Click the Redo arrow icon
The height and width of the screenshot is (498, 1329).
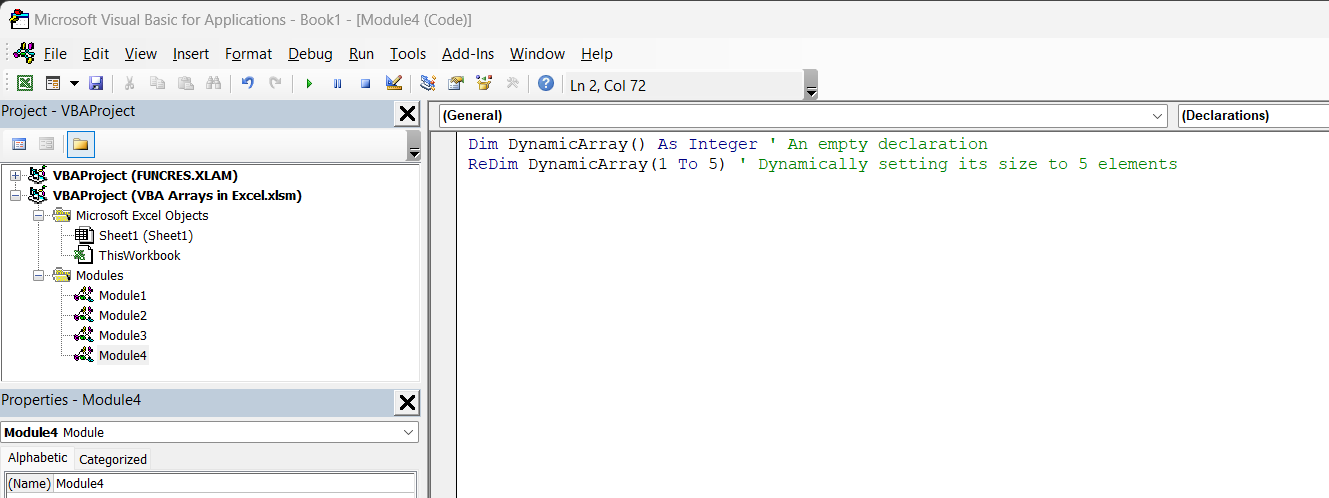pos(275,84)
